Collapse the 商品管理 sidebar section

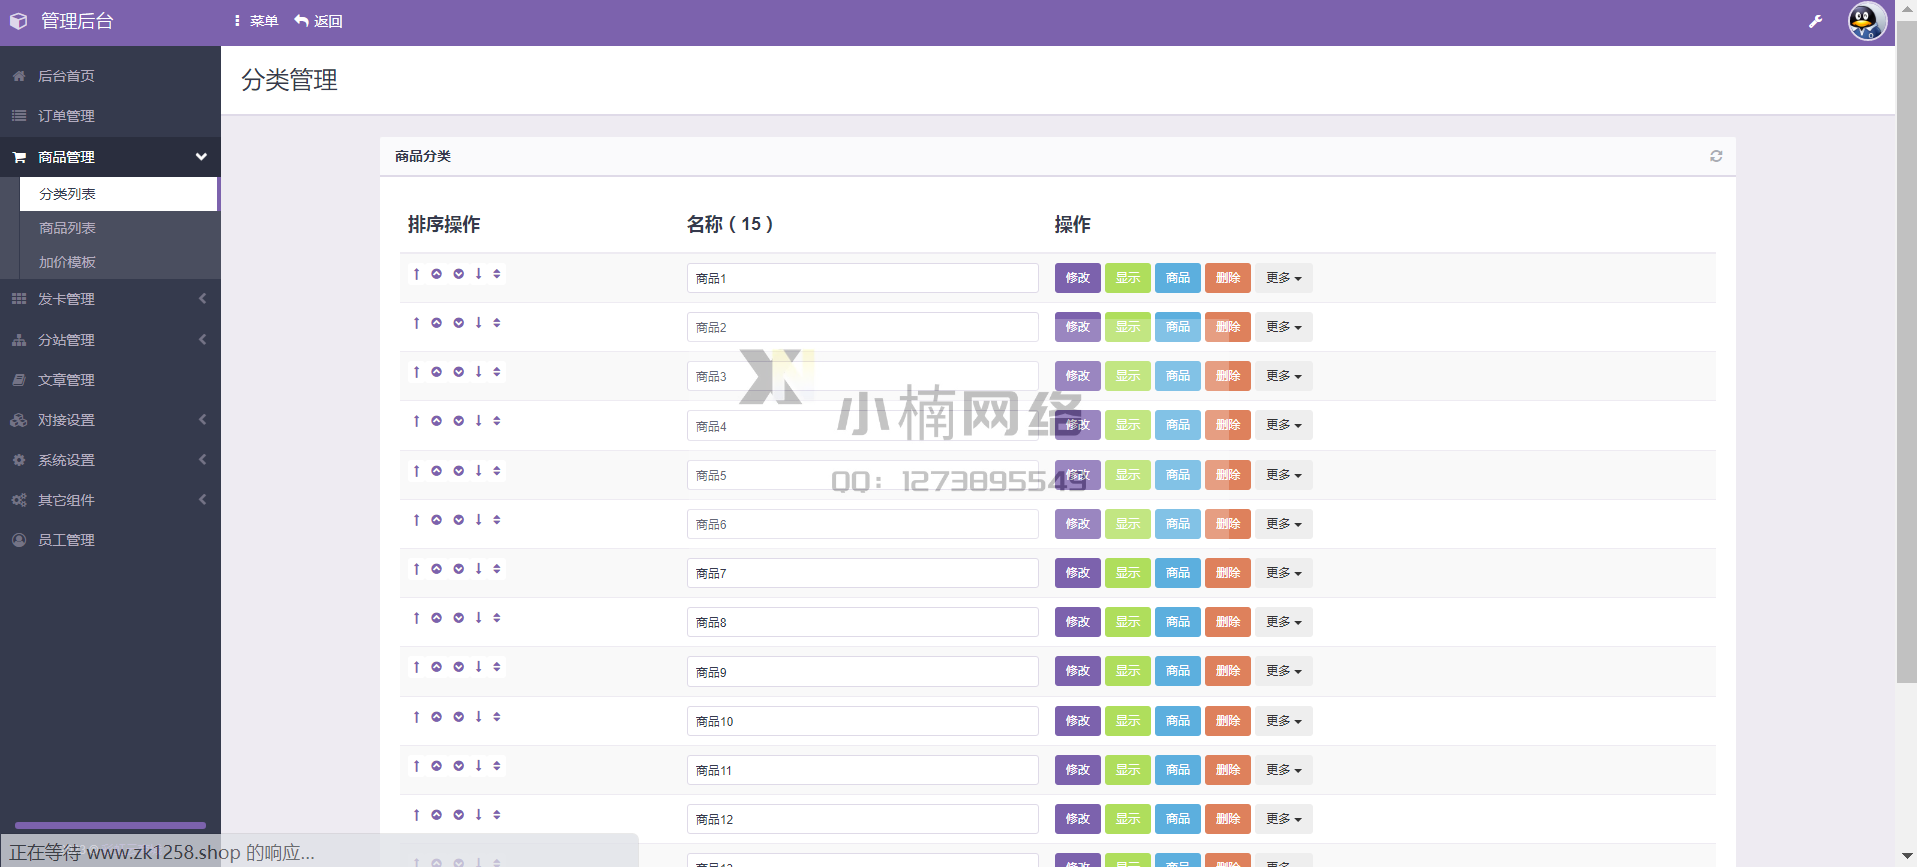(x=110, y=157)
